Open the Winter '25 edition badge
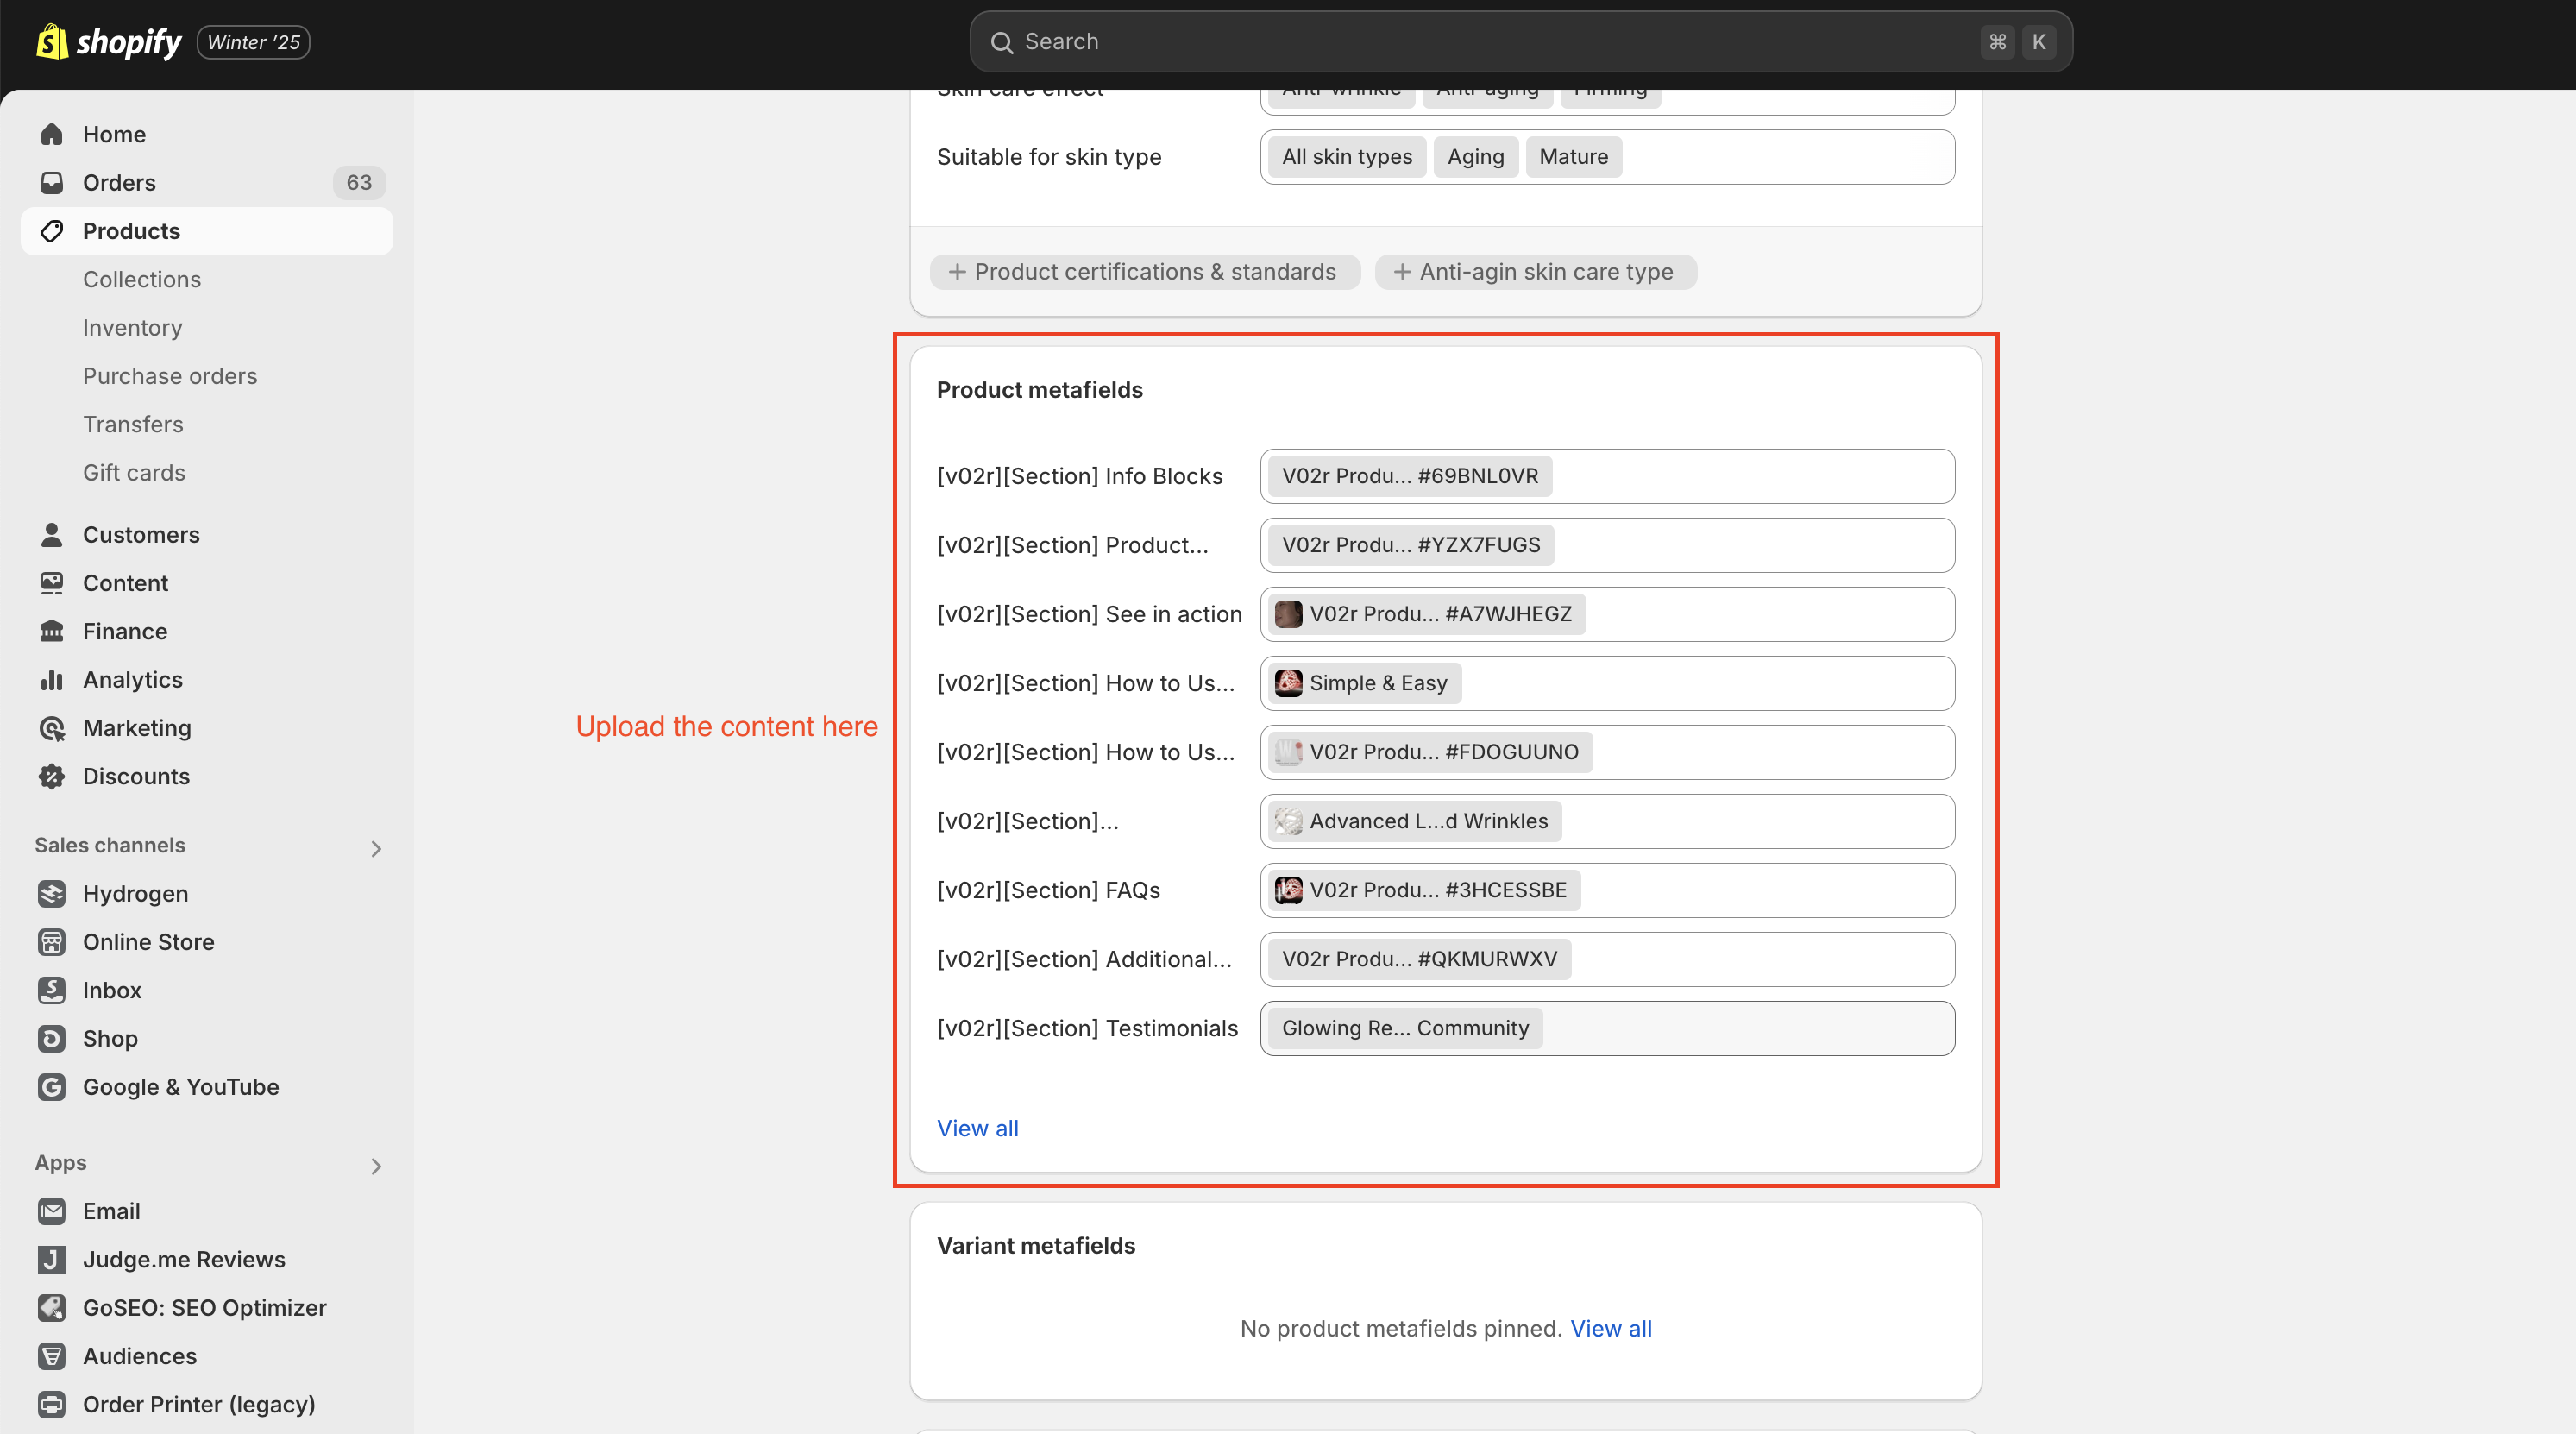This screenshot has height=1434, width=2576. coord(253,42)
